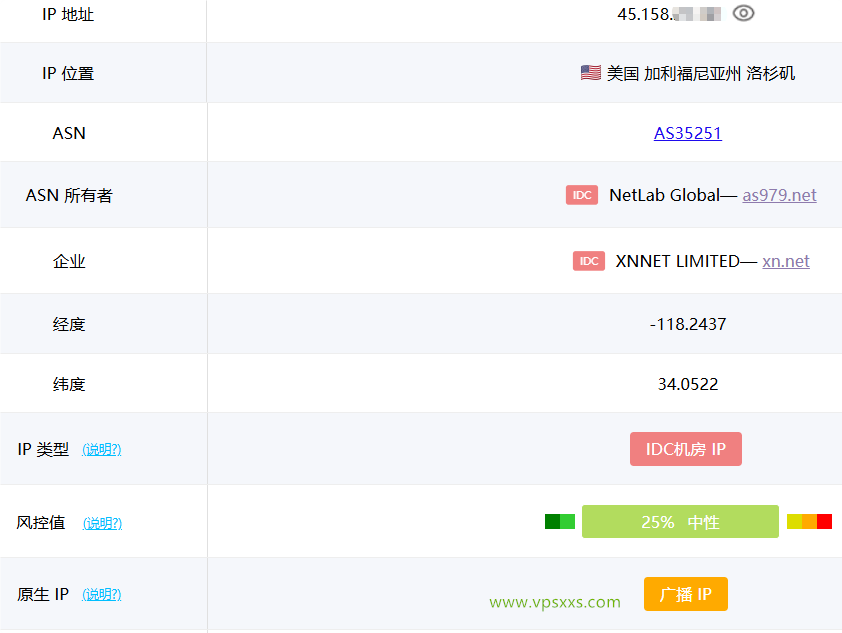842x633 pixels.
Task: Select the location text 美国 加利福尼亚州 洛杉矶
Action: [x=700, y=73]
